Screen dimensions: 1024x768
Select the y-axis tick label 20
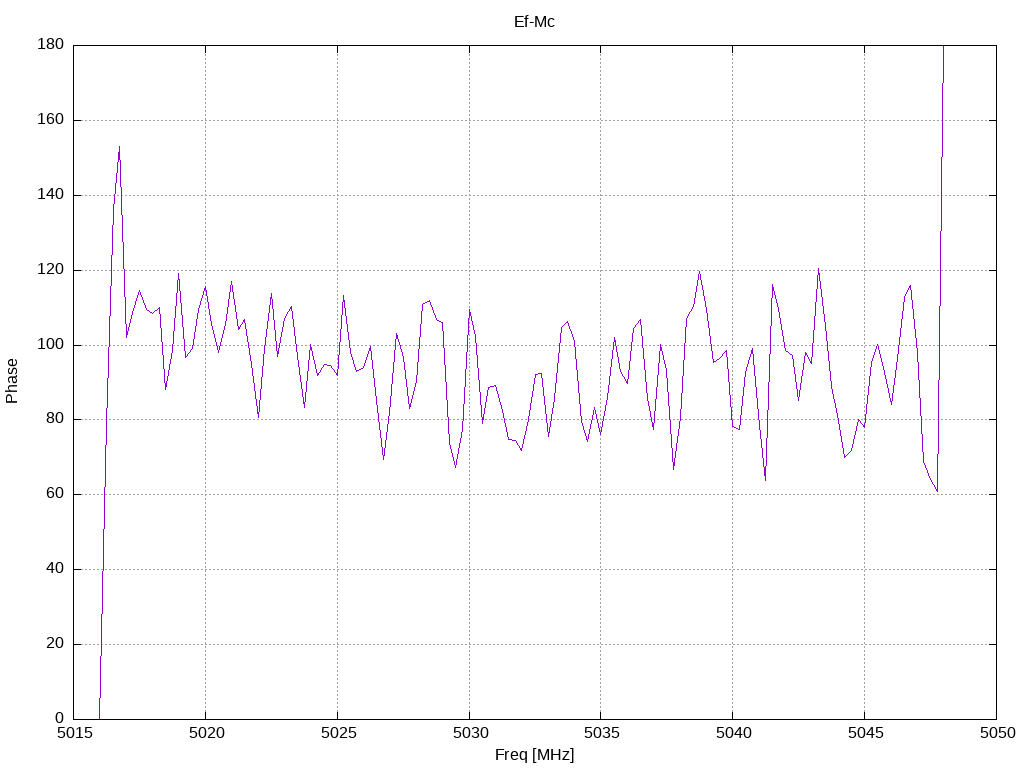click(x=55, y=644)
